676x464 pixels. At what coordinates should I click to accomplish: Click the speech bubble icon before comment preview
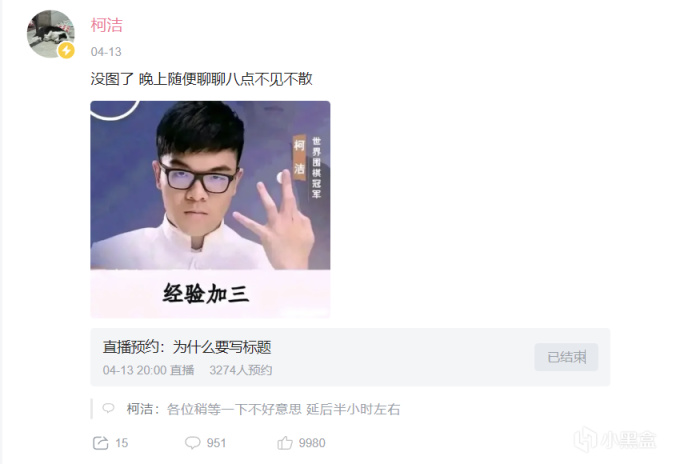click(108, 408)
